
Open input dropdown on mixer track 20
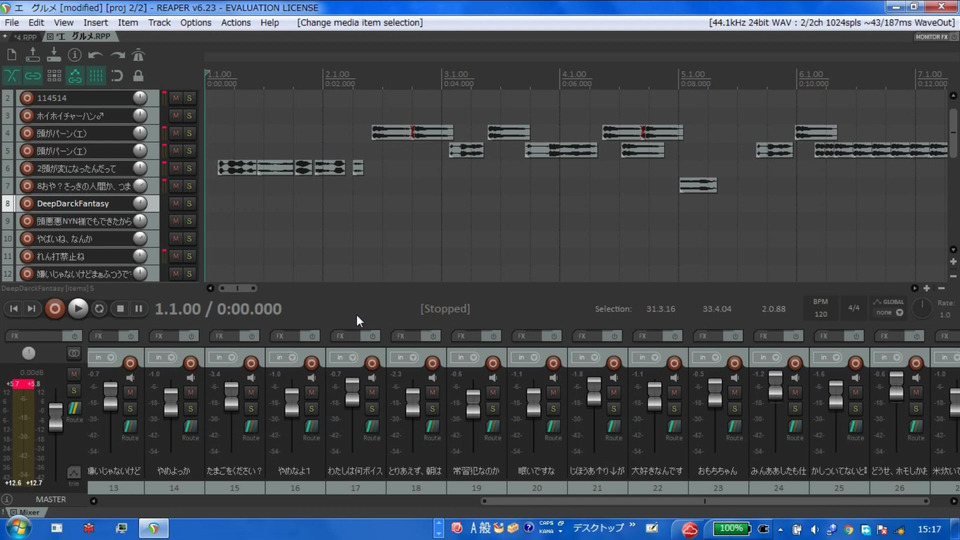click(524, 357)
